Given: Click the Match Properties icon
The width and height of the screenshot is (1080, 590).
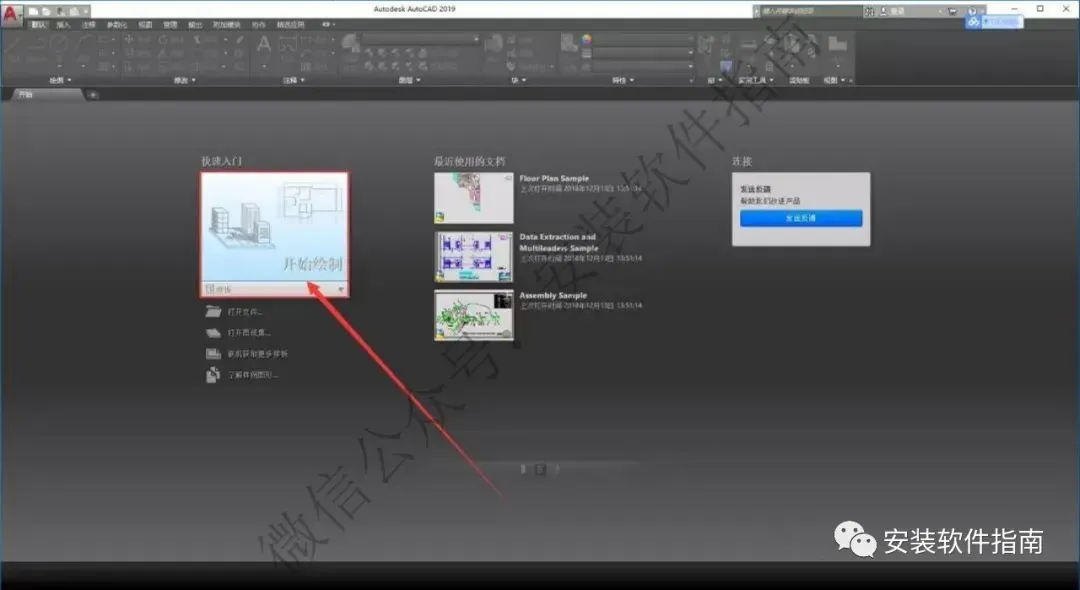Looking at the screenshot, I should click(x=569, y=44).
